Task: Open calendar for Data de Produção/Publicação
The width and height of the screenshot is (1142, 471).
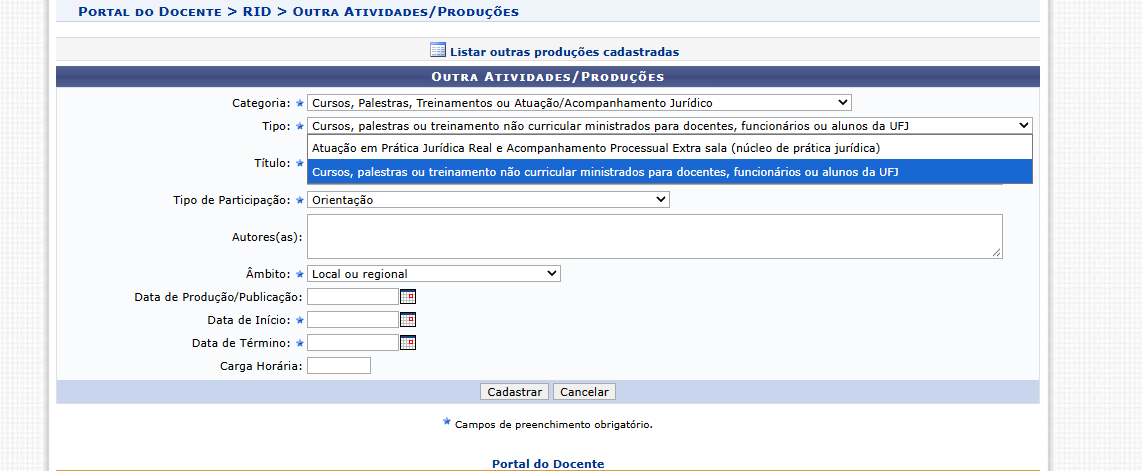Action: [x=408, y=296]
